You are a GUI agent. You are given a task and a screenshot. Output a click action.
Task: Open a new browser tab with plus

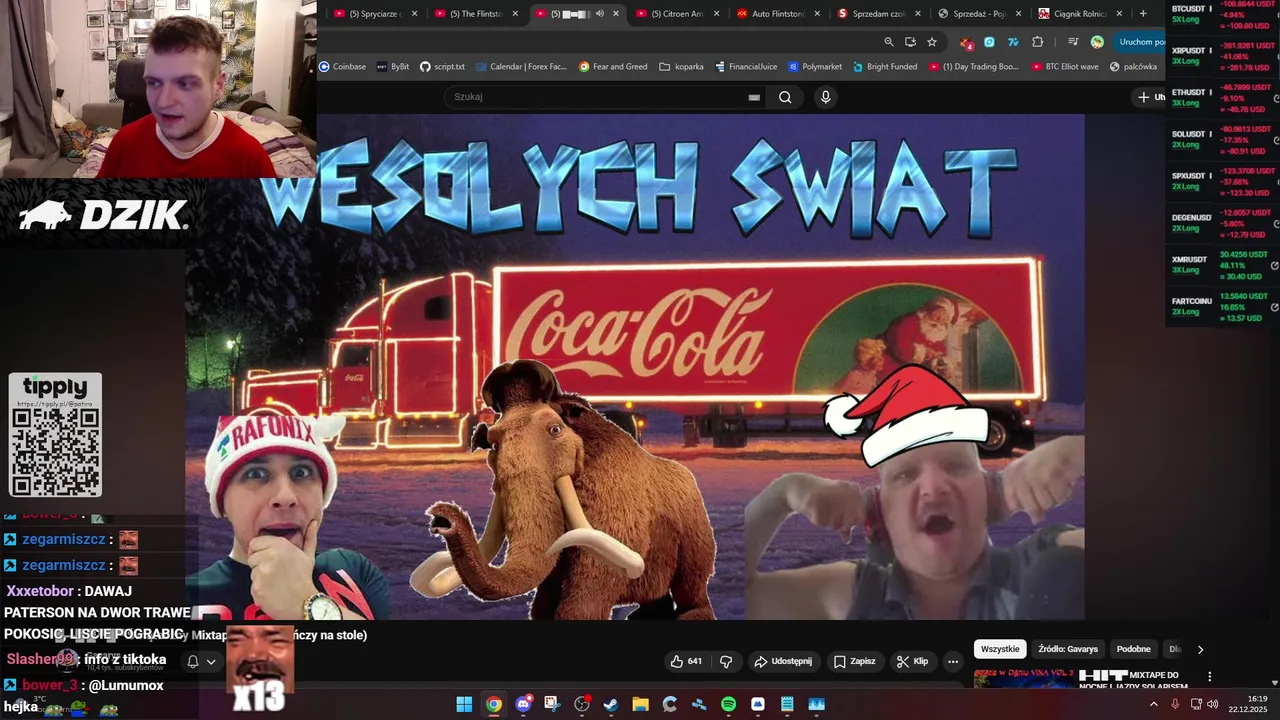click(x=1143, y=14)
